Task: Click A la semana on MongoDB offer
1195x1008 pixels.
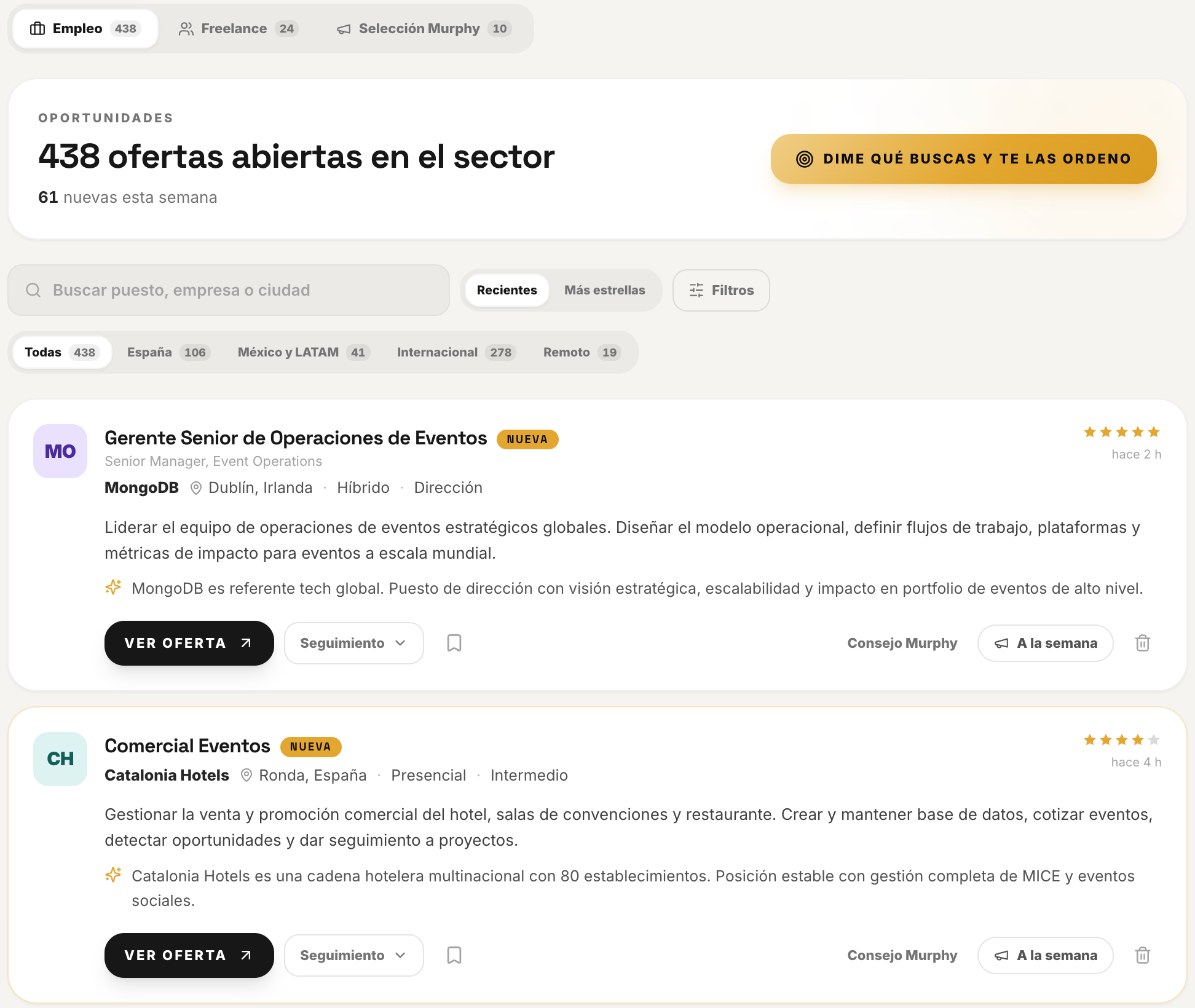Action: (x=1045, y=643)
